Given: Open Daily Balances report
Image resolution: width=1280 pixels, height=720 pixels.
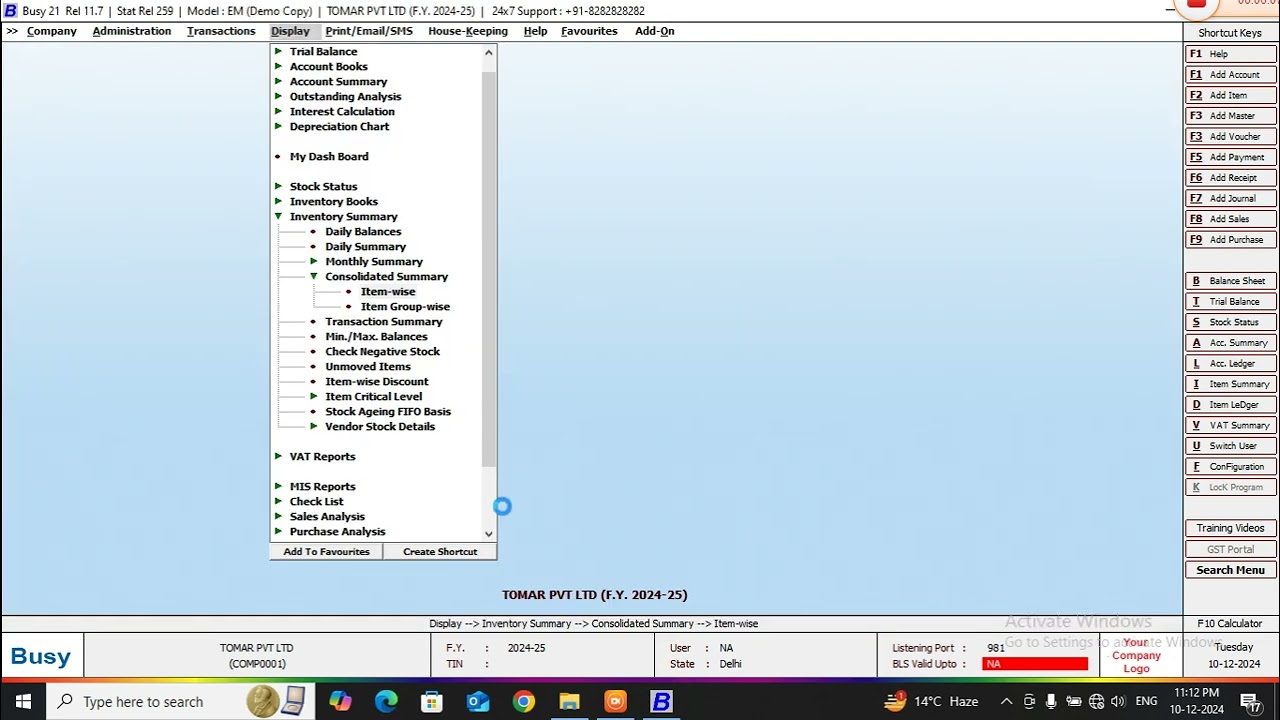Looking at the screenshot, I should [x=363, y=231].
